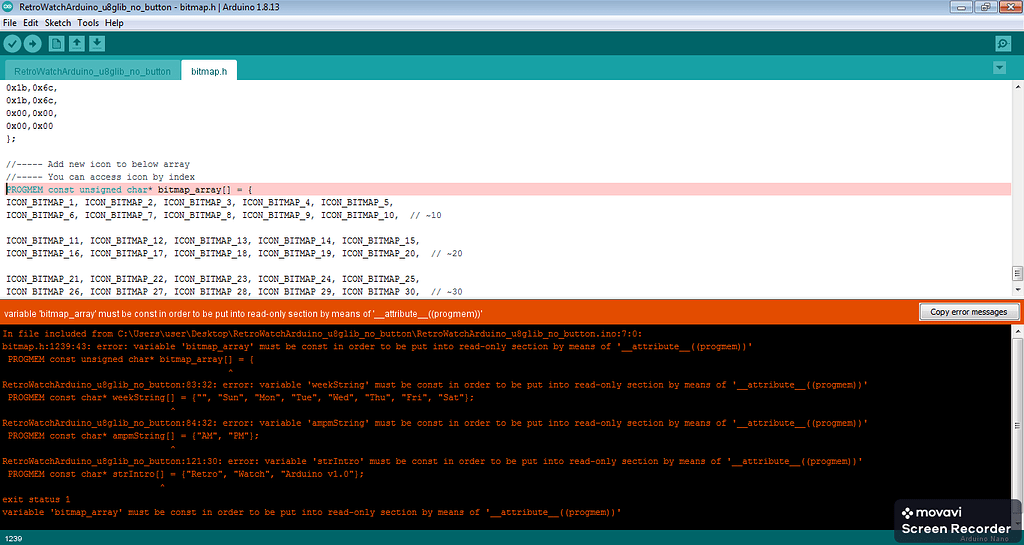1024x545 pixels.
Task: Click the strIntro error line in console
Action: [432, 461]
